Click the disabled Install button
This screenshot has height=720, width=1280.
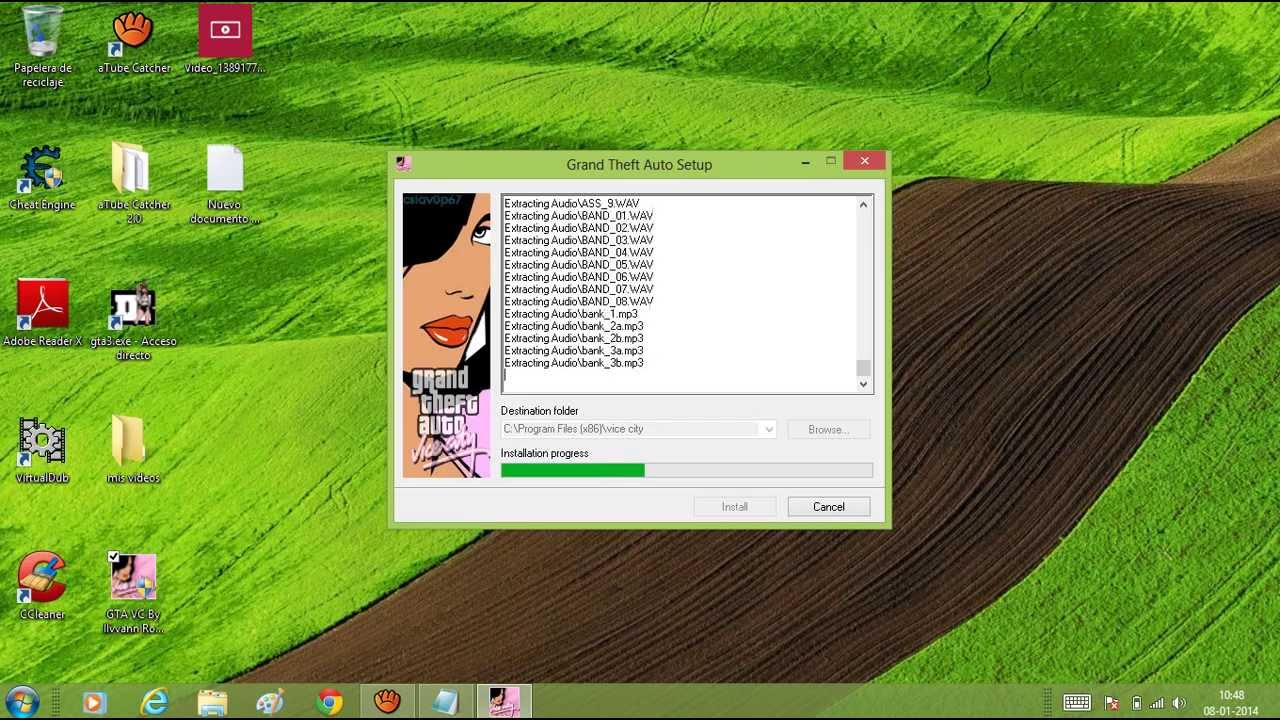pos(735,507)
